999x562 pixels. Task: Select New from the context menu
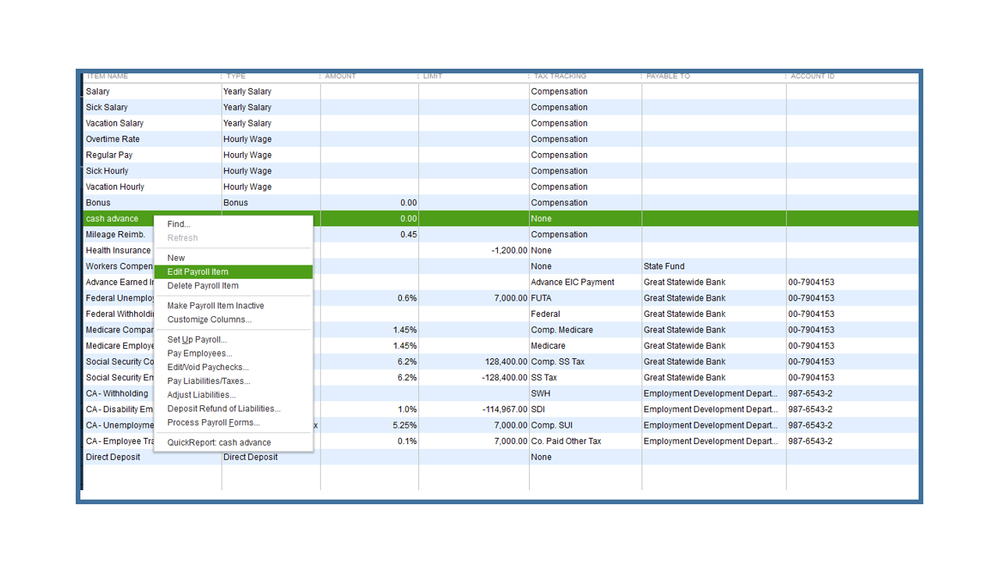[176, 258]
